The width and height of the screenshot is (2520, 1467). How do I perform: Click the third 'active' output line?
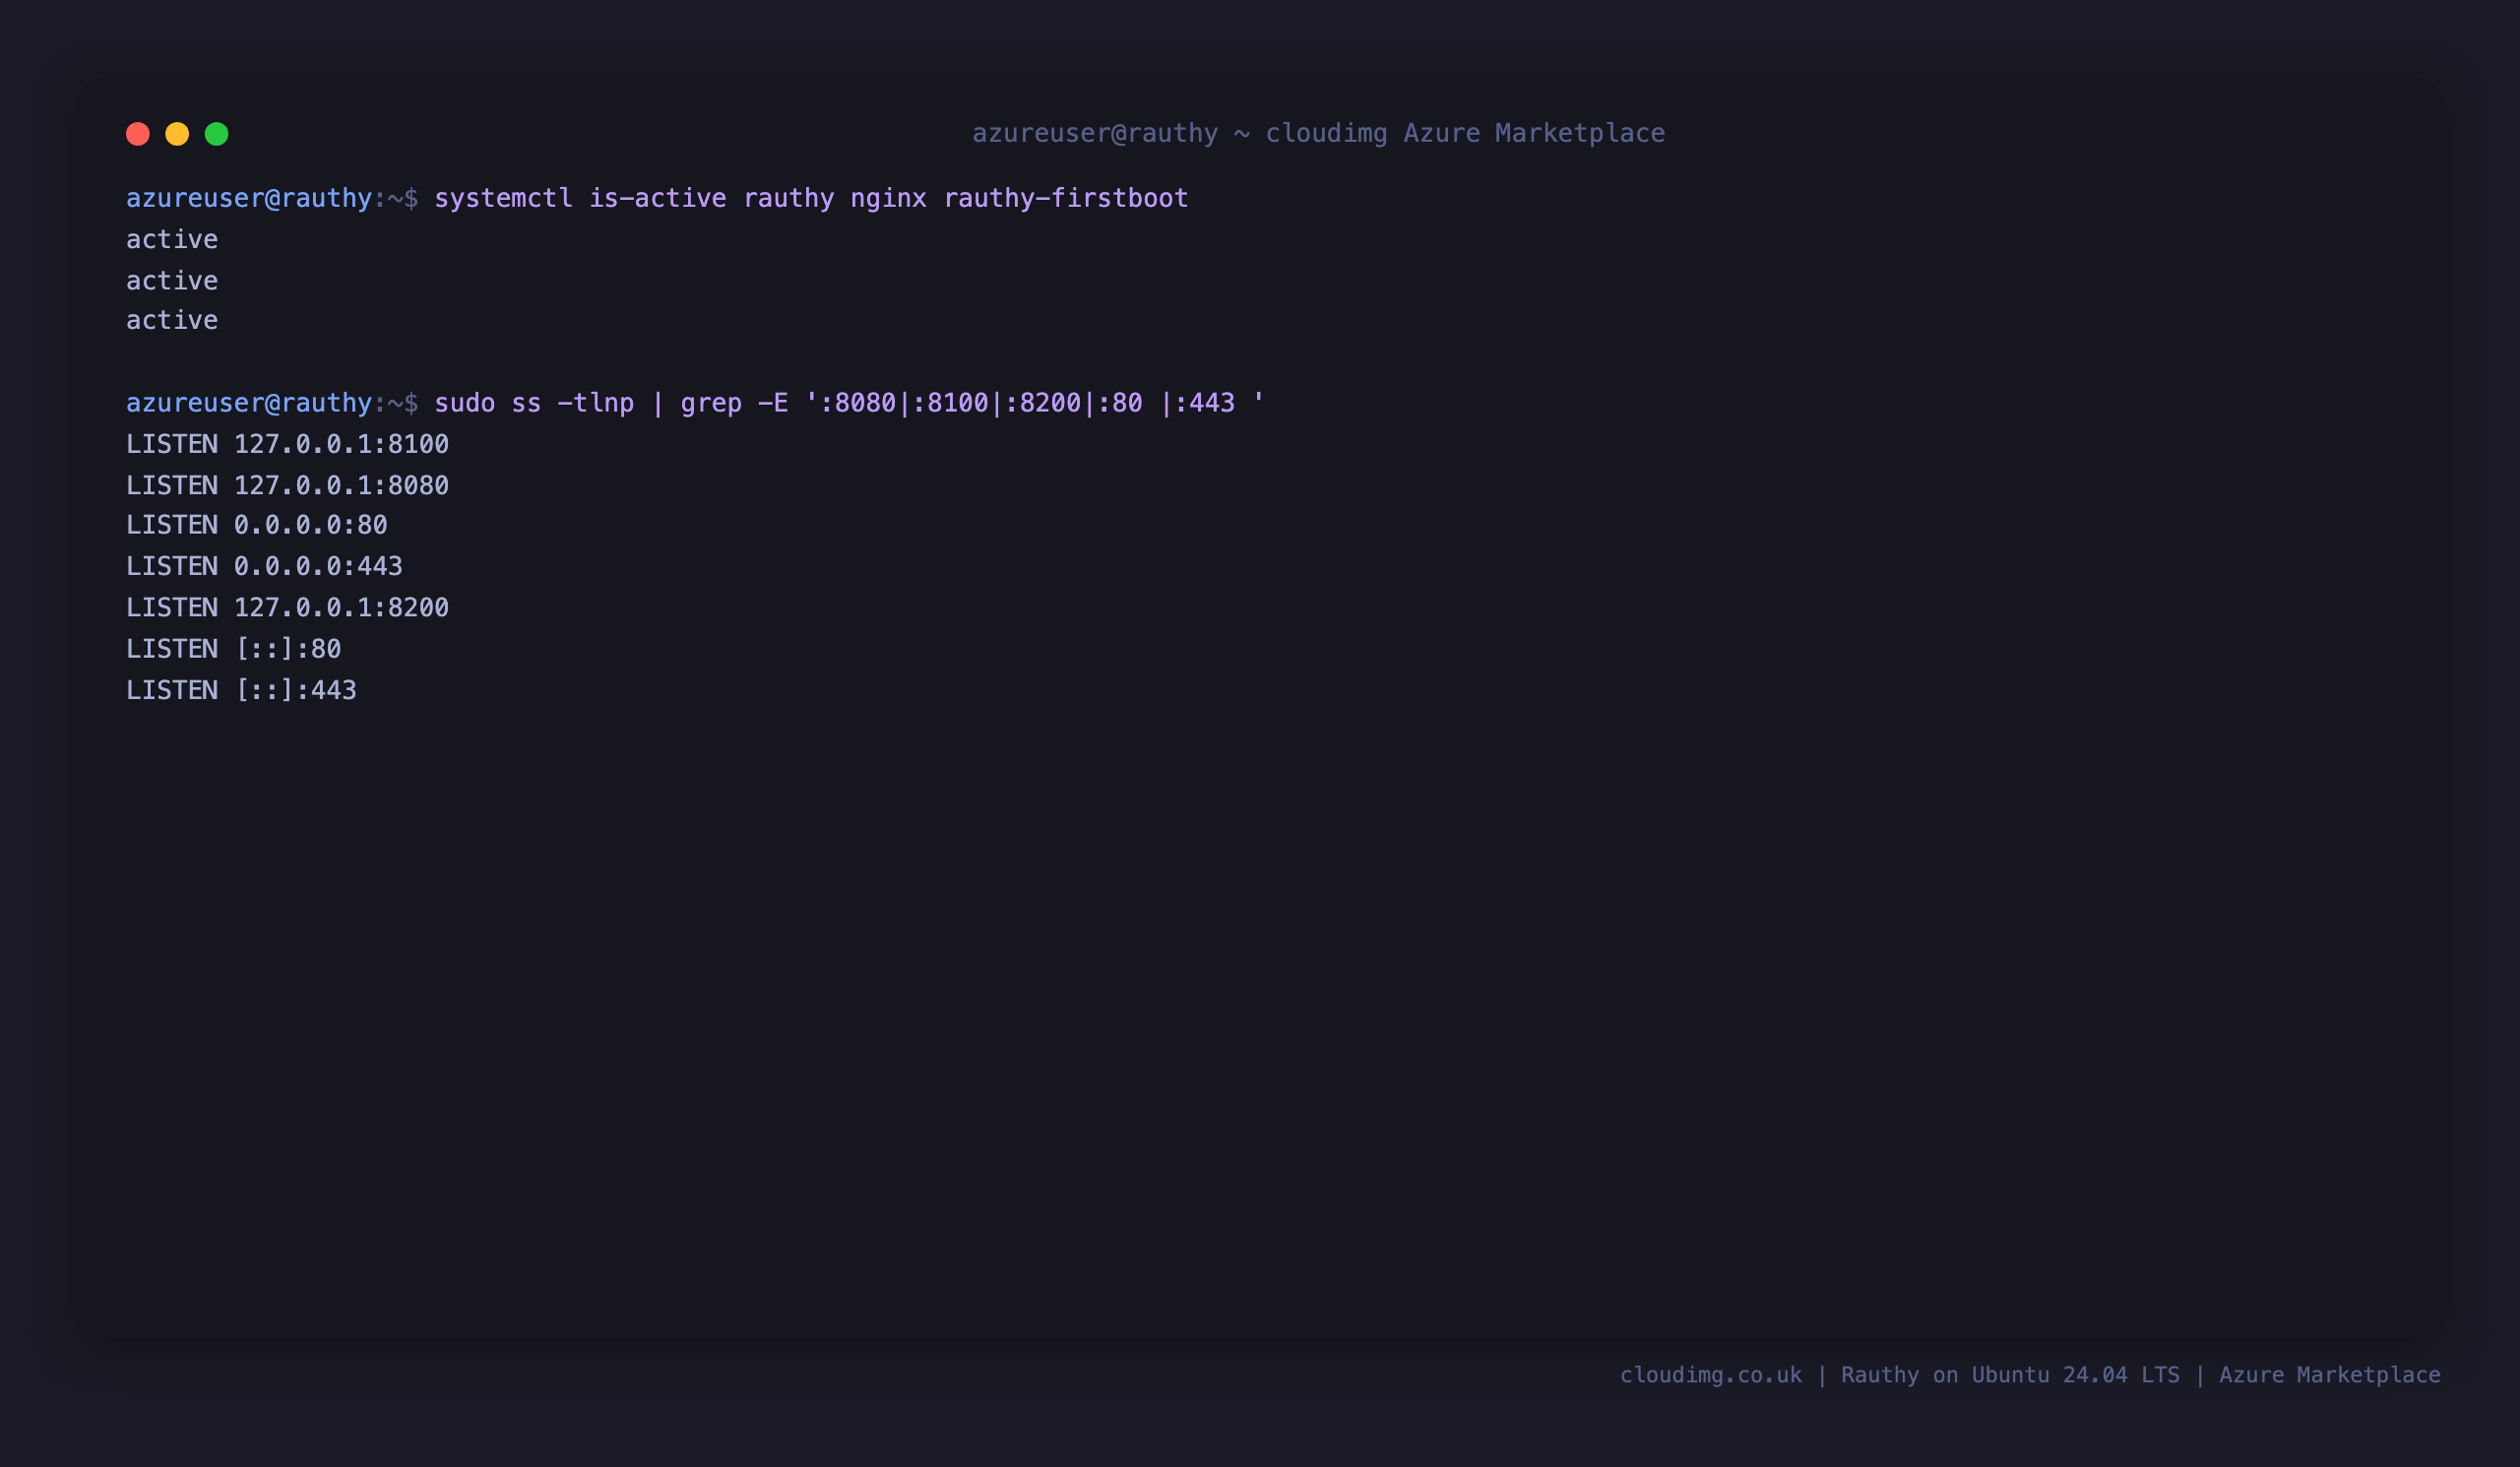[172, 320]
